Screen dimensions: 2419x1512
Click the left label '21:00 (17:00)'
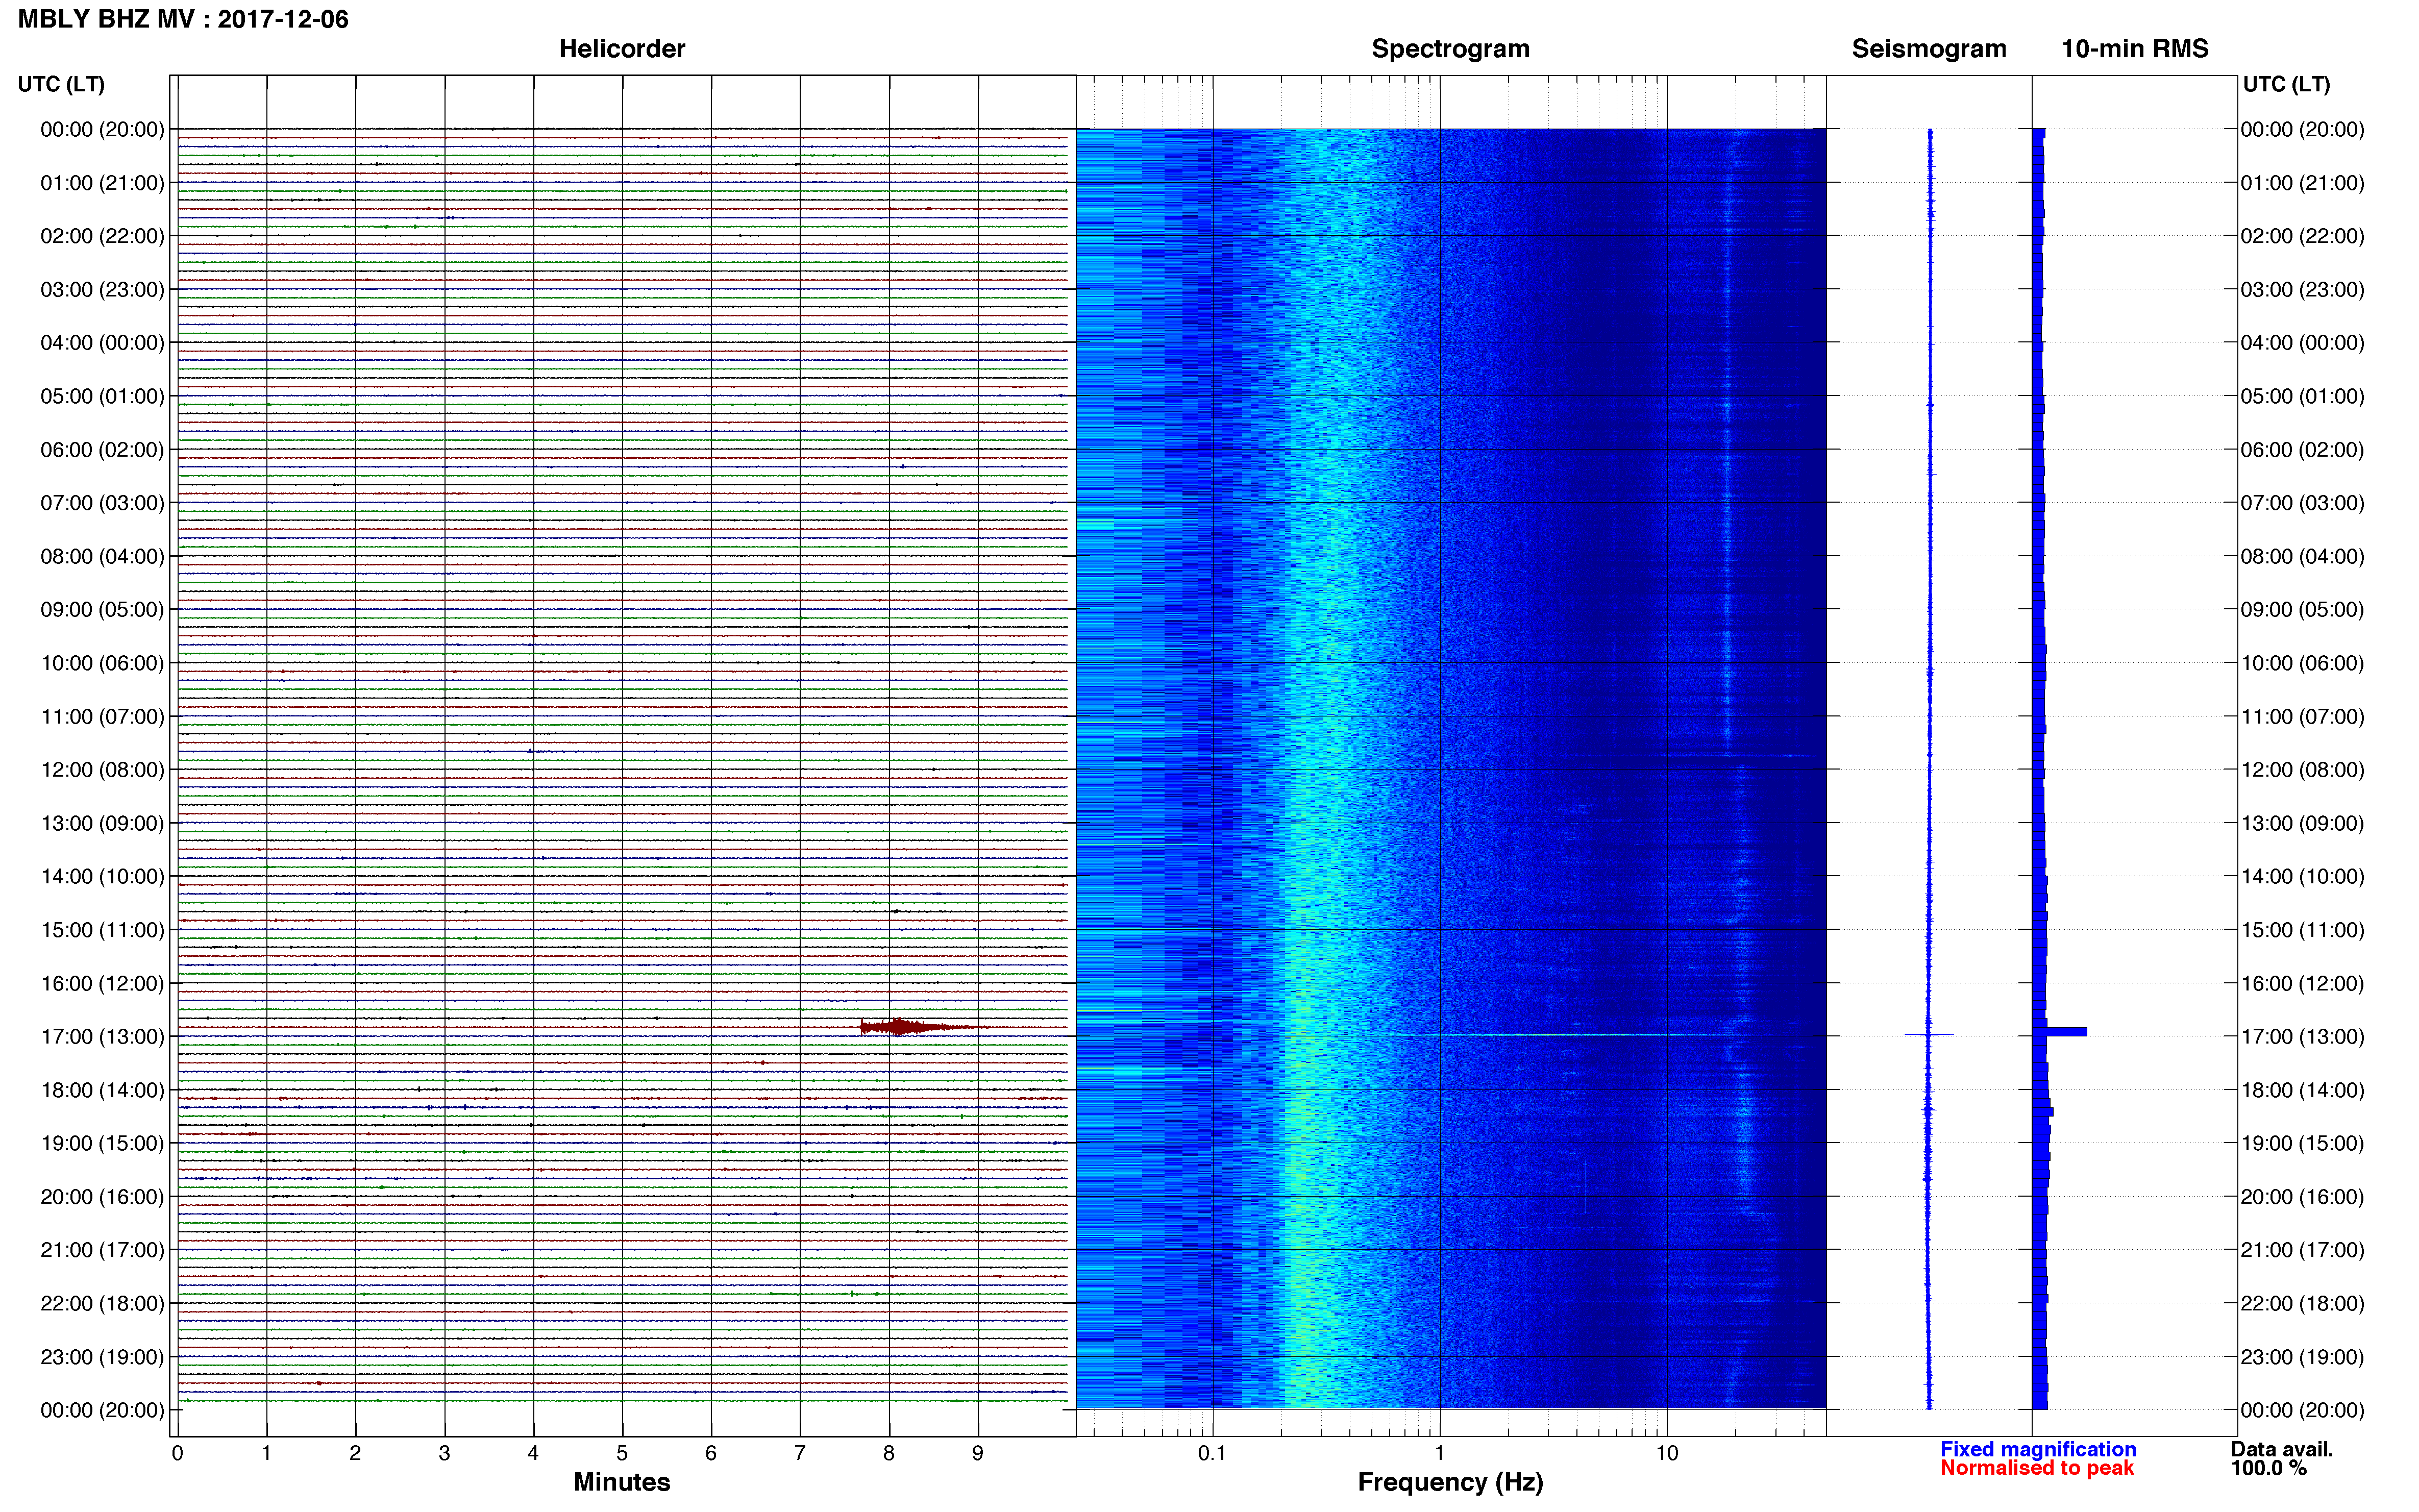click(102, 1250)
